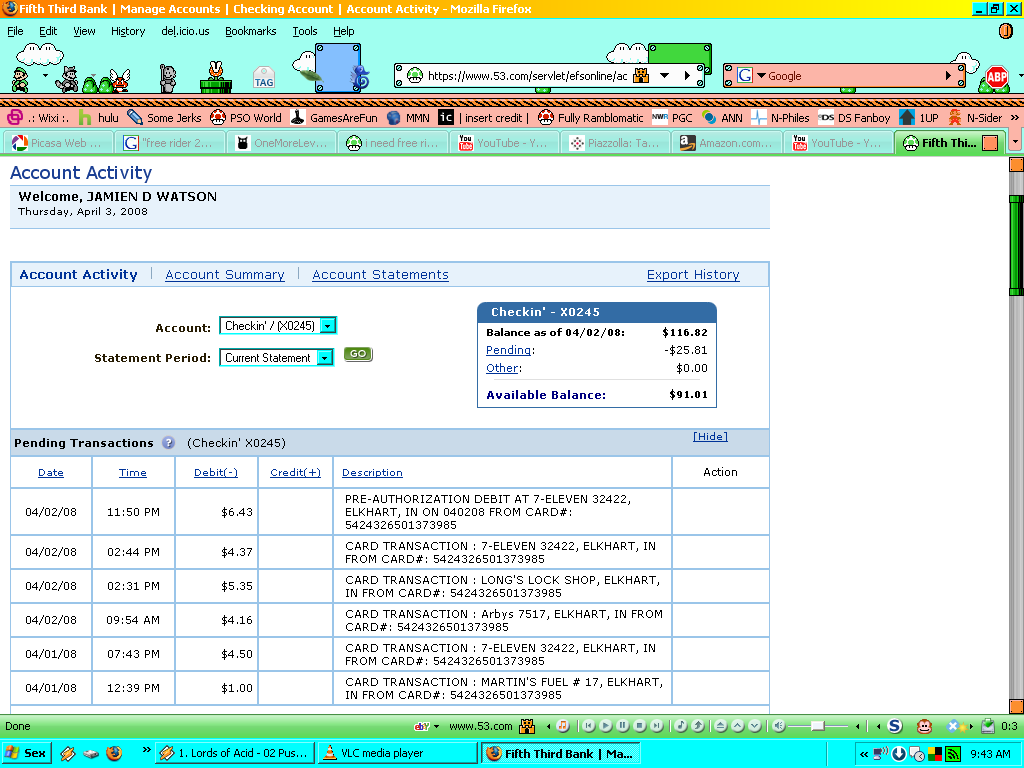Click the help question mark beside Pending Transactions
This screenshot has height=768, width=1024.
click(x=168, y=443)
